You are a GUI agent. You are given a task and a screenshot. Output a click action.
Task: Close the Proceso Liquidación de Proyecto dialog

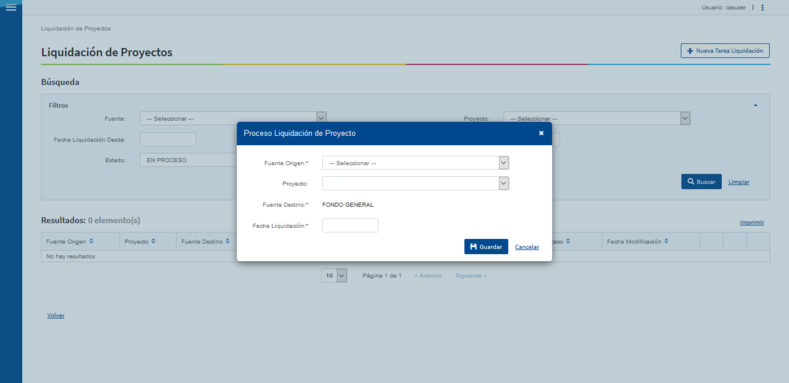541,133
